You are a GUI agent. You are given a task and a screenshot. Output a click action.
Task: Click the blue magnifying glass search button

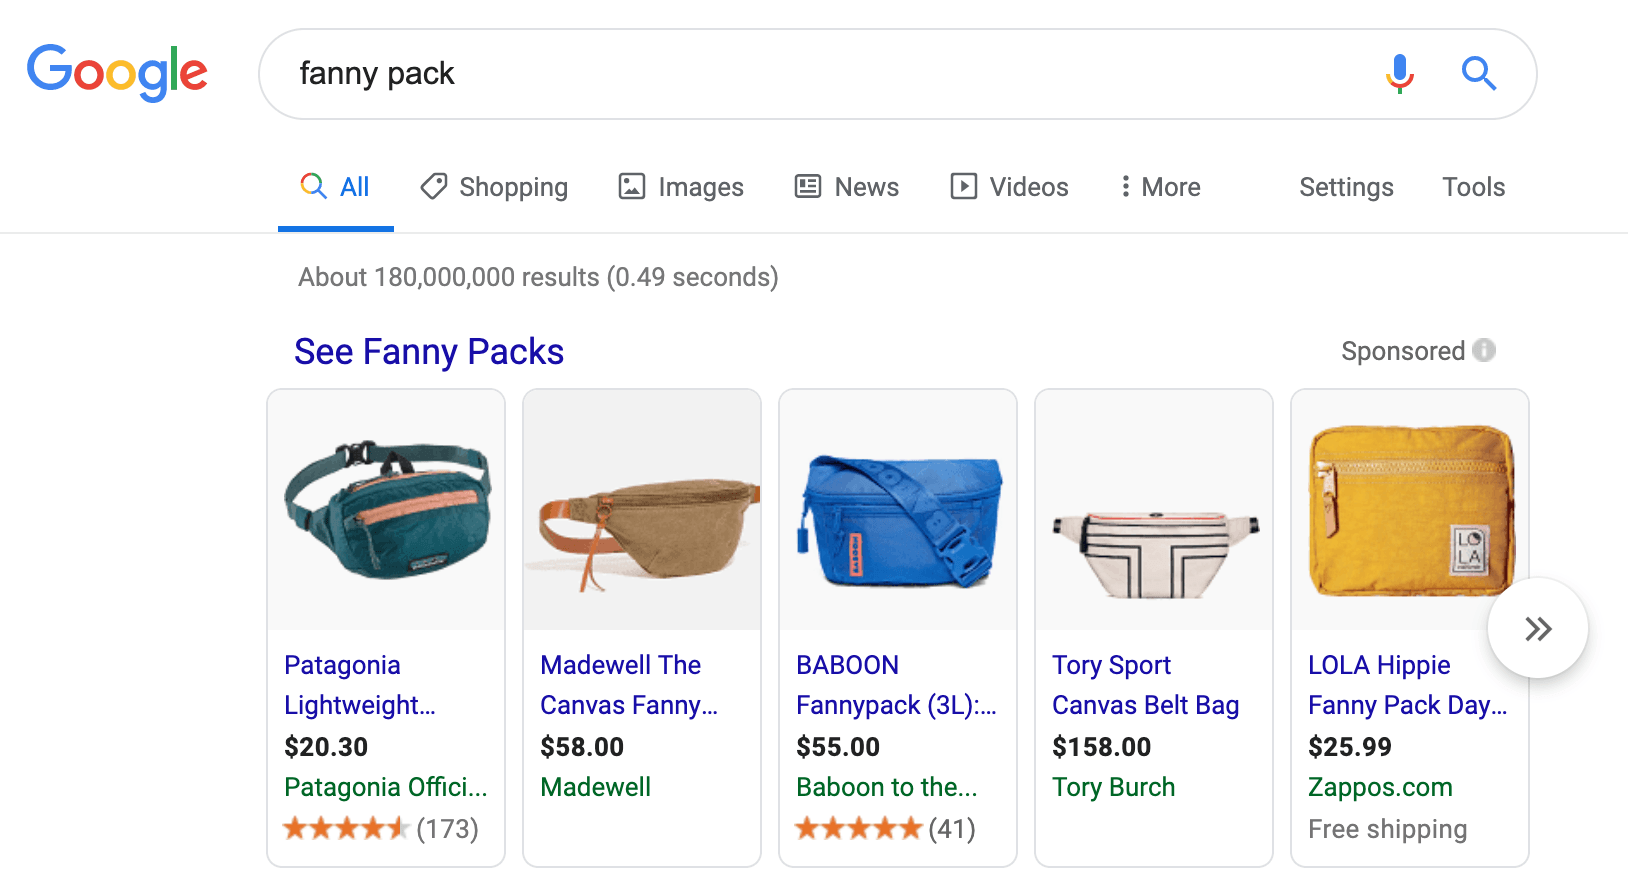point(1478,73)
